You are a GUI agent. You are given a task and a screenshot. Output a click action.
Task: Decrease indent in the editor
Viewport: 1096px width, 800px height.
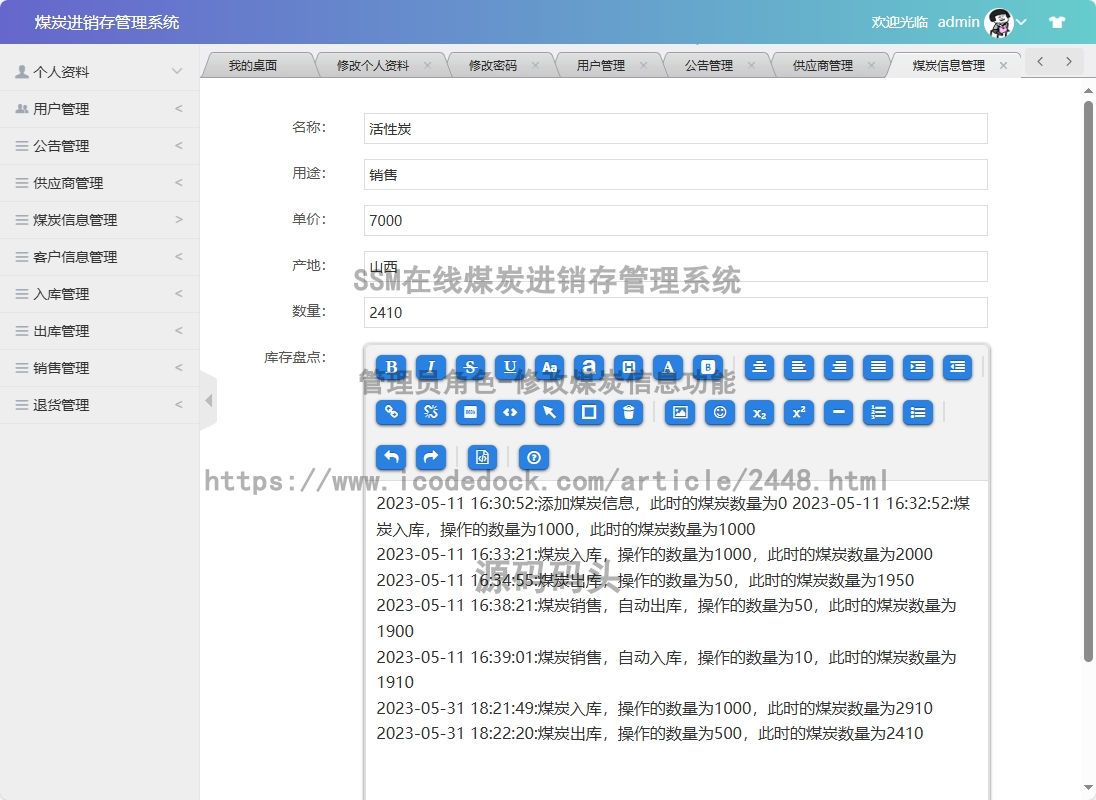[958, 367]
